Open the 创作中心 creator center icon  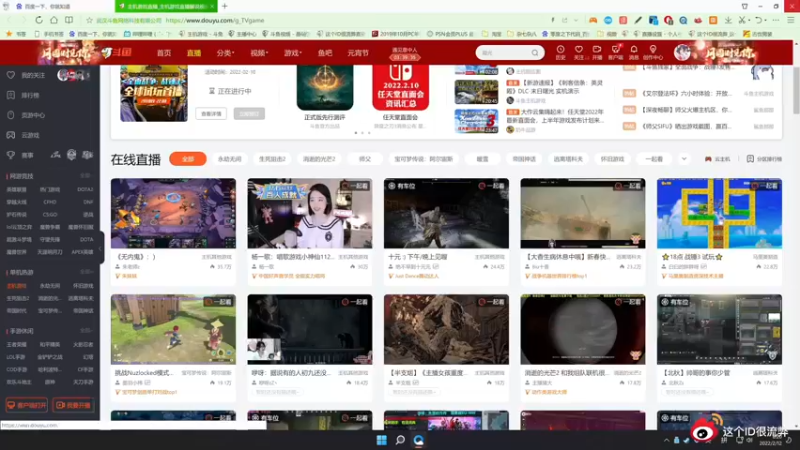click(x=653, y=49)
